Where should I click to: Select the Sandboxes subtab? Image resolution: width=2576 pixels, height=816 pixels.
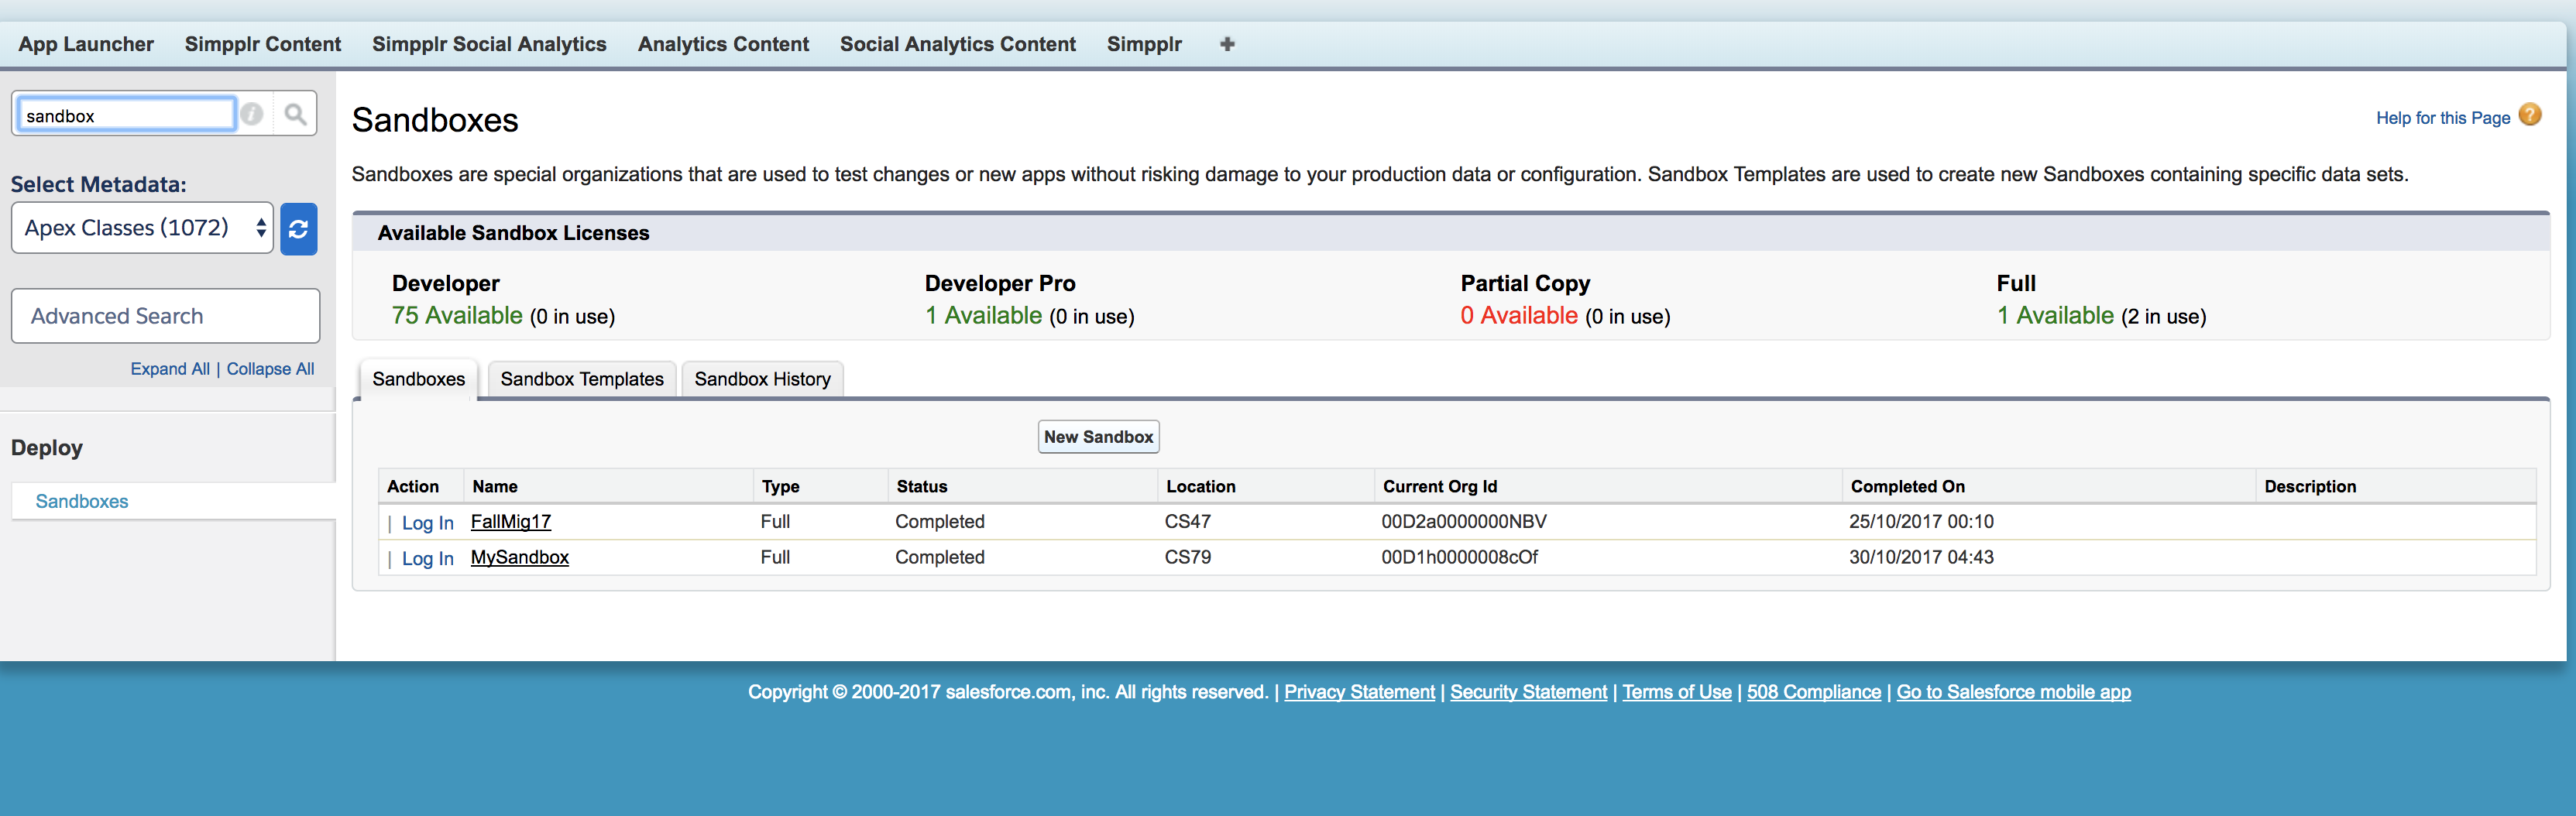click(418, 379)
